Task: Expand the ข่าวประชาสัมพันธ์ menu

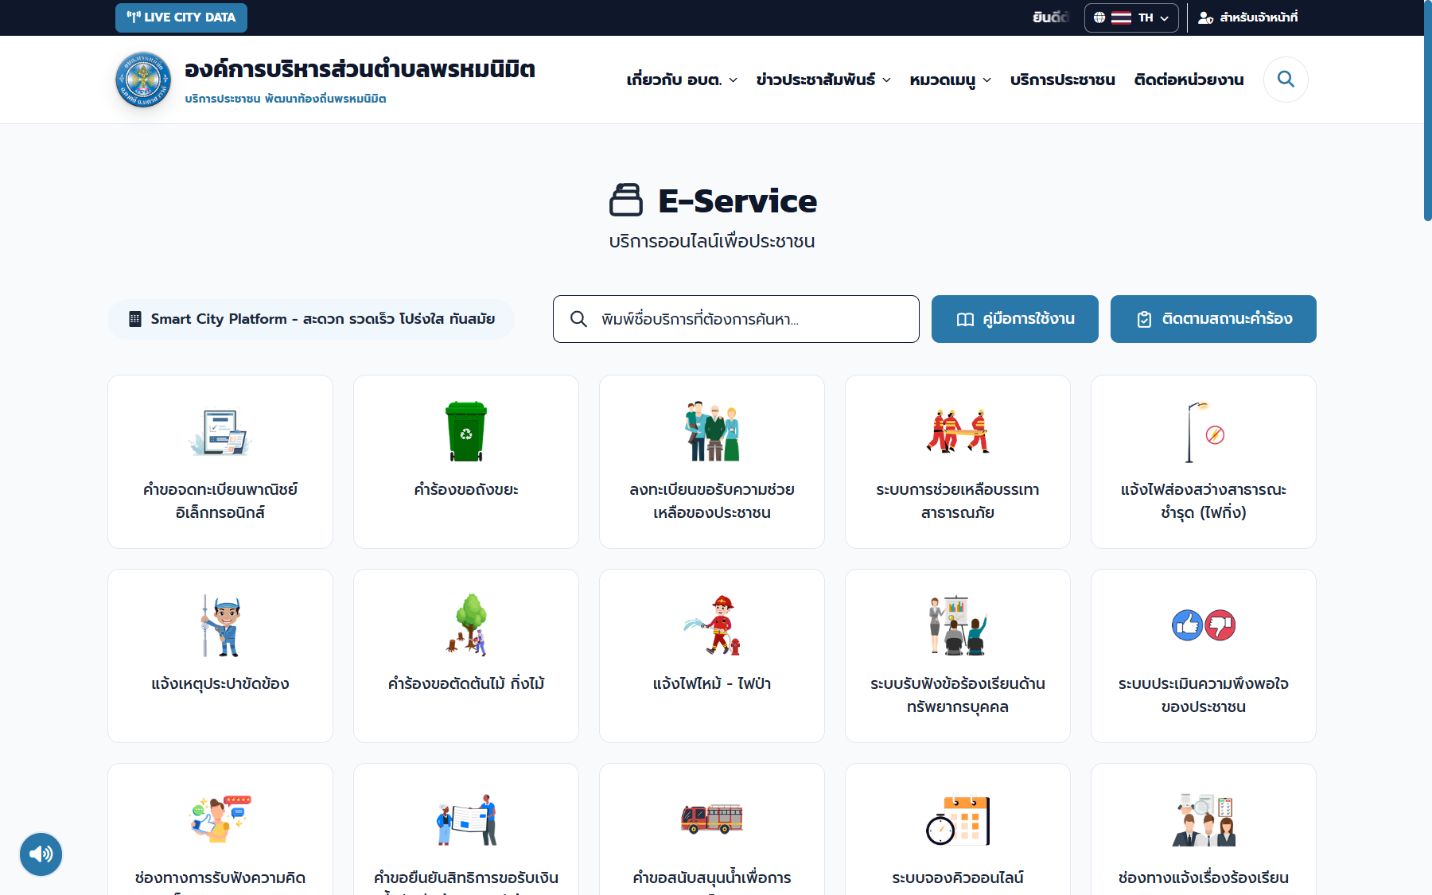Action: pyautogui.click(x=823, y=80)
